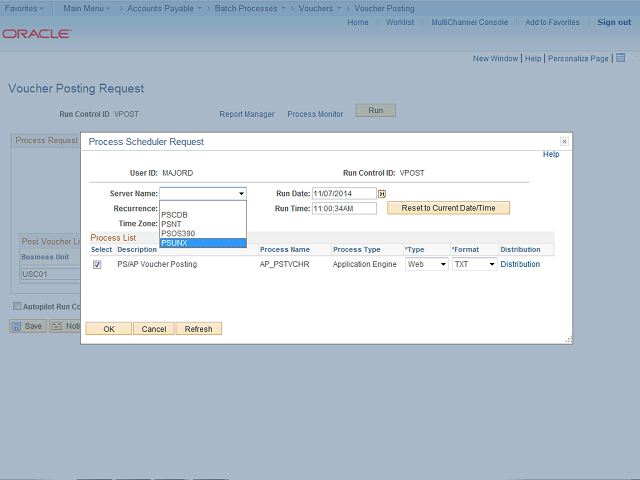Viewport: 640px width, 480px height.
Task: Select PSUNX from the server list
Action: click(x=203, y=243)
